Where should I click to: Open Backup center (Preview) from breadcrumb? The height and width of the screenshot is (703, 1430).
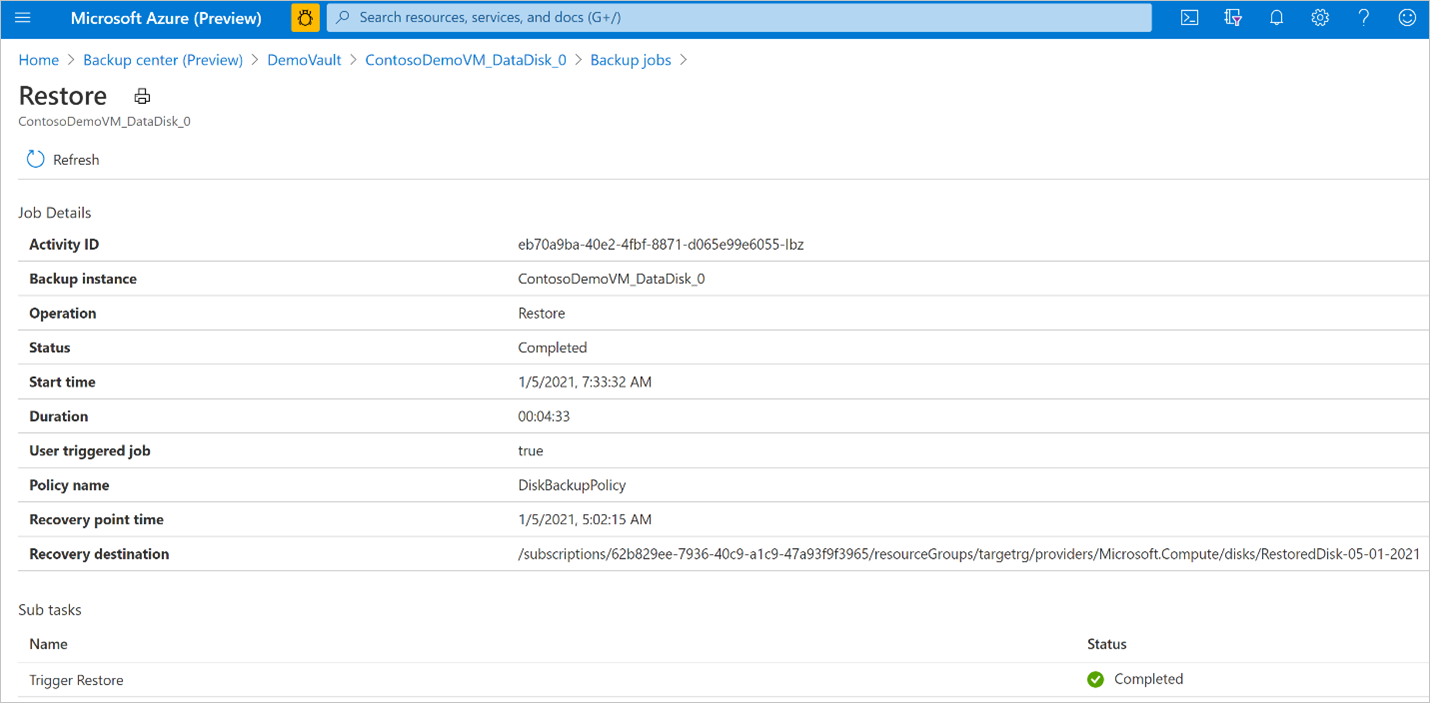click(162, 60)
